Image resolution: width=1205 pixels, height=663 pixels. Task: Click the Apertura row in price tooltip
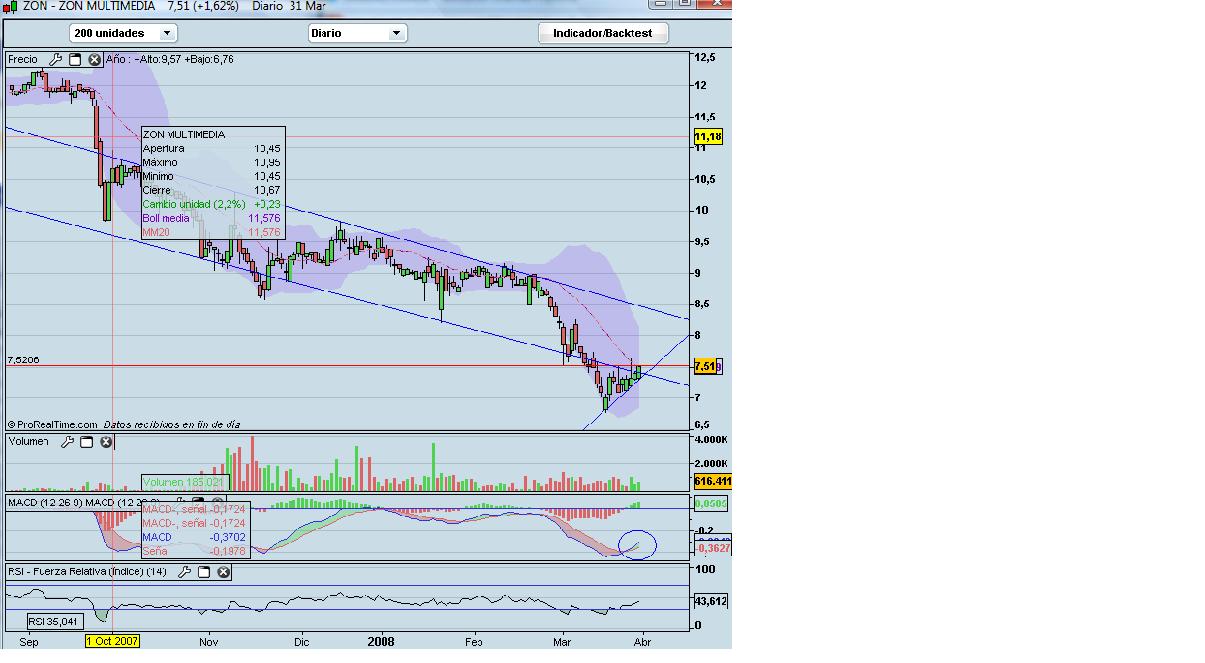(x=212, y=148)
